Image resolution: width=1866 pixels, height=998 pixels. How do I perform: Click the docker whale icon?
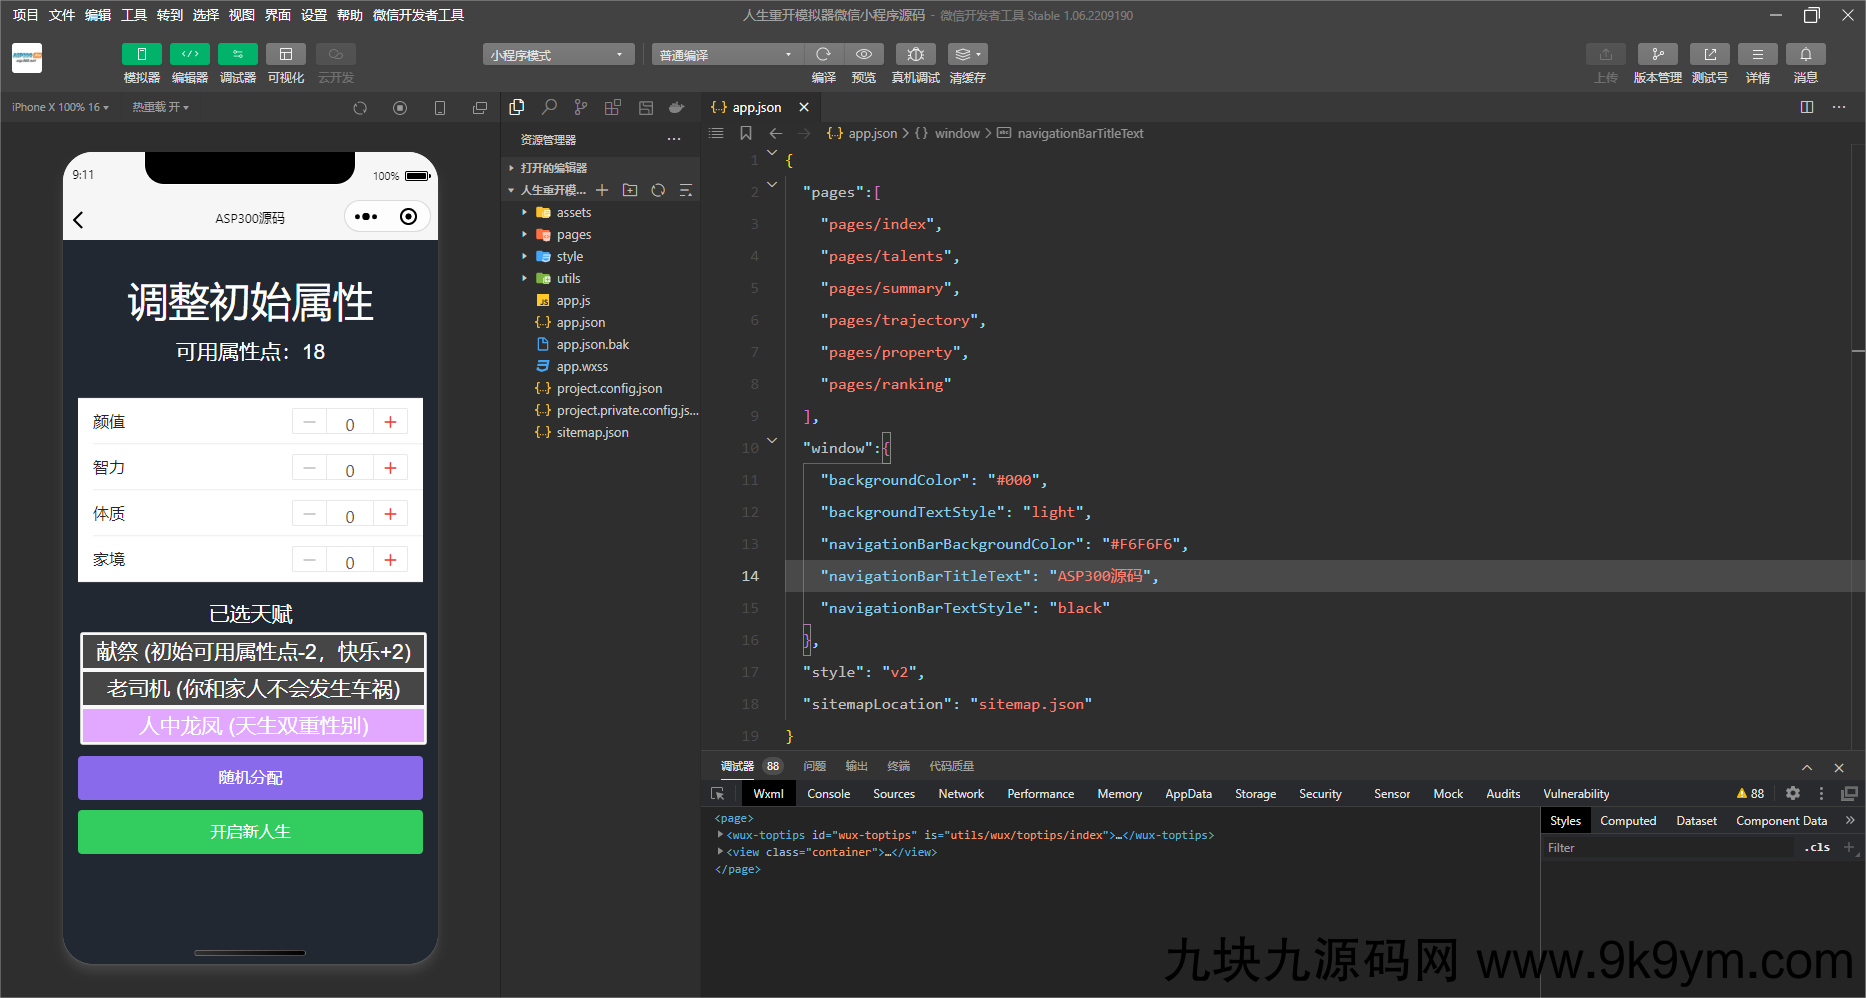point(677,107)
